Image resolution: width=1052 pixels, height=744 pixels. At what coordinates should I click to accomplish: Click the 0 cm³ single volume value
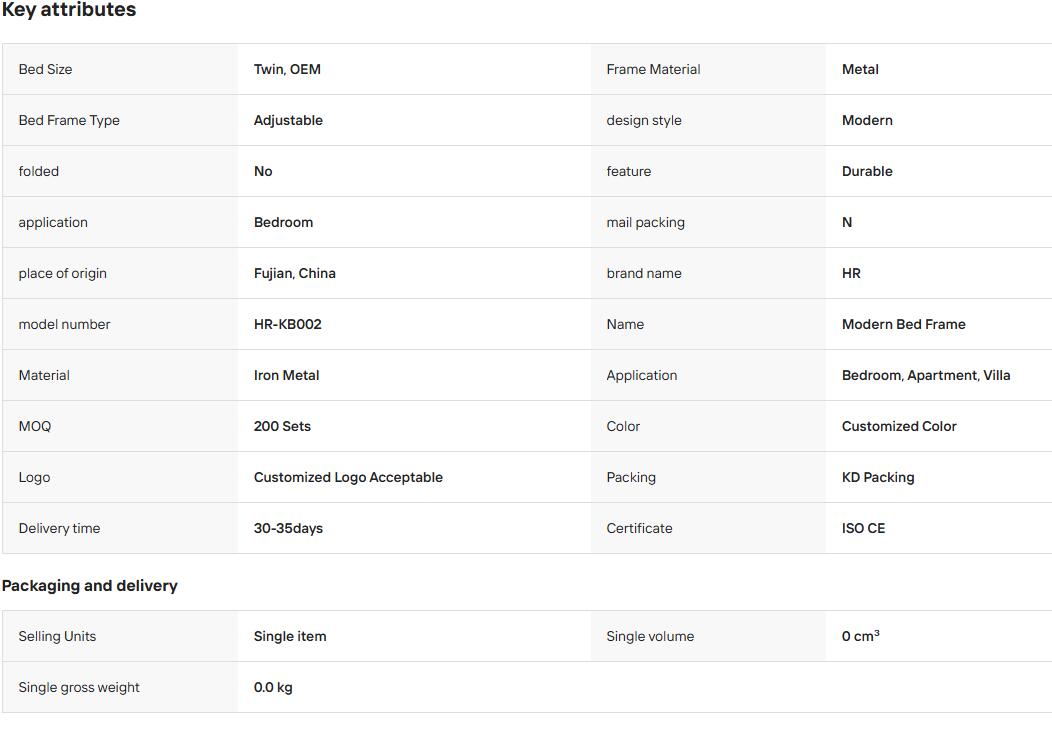click(861, 636)
